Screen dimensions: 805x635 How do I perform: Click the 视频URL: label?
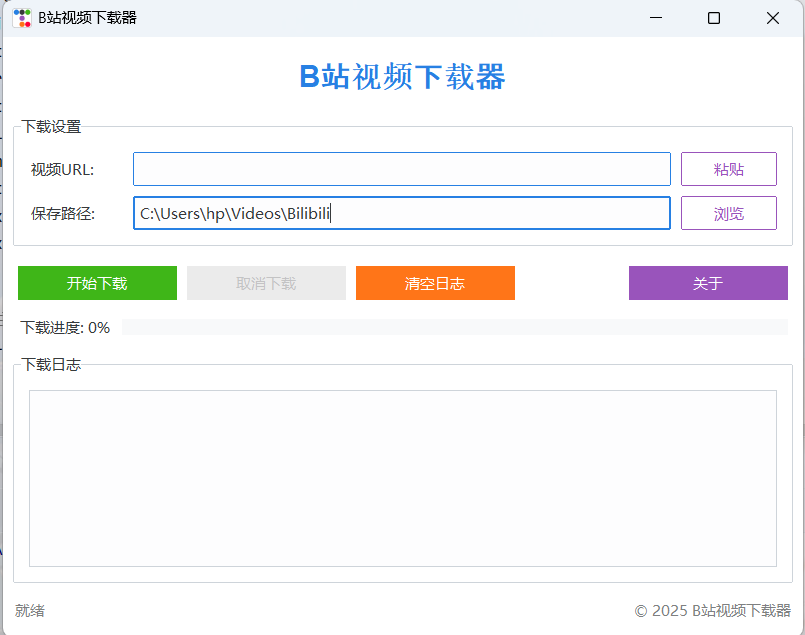coord(63,169)
